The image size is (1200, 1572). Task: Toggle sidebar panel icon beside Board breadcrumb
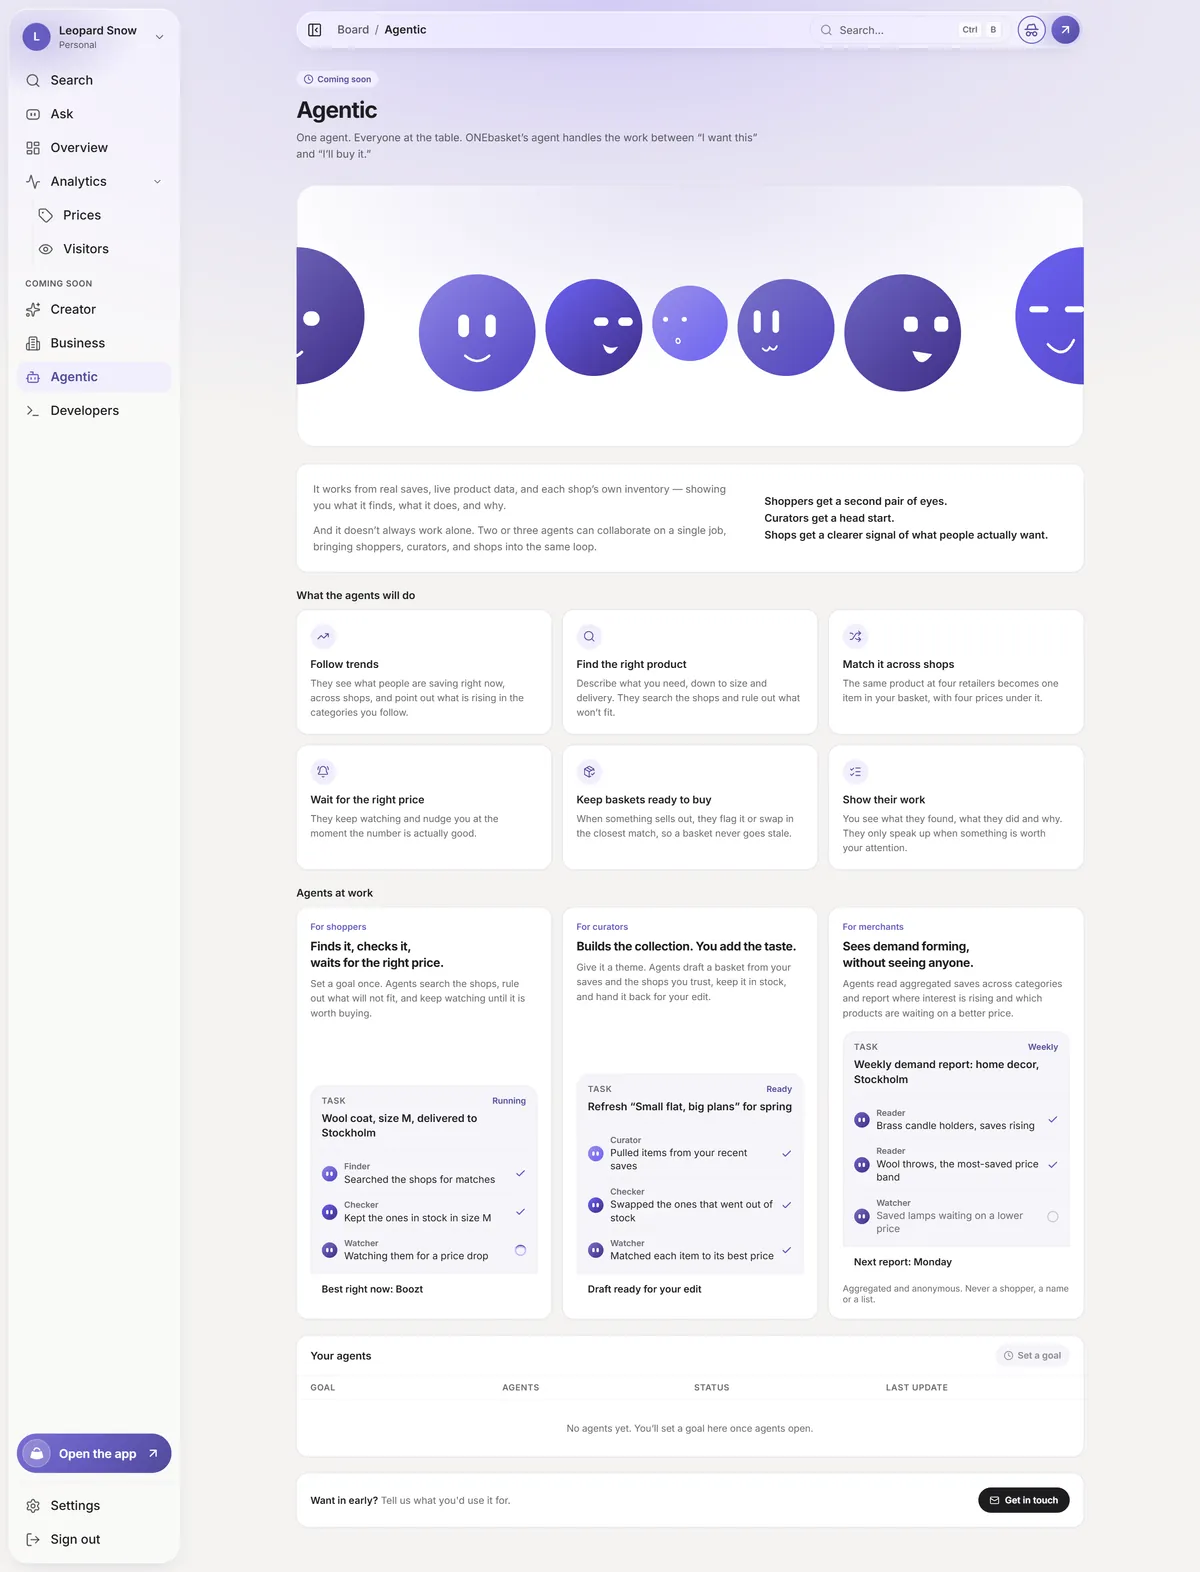pyautogui.click(x=314, y=30)
